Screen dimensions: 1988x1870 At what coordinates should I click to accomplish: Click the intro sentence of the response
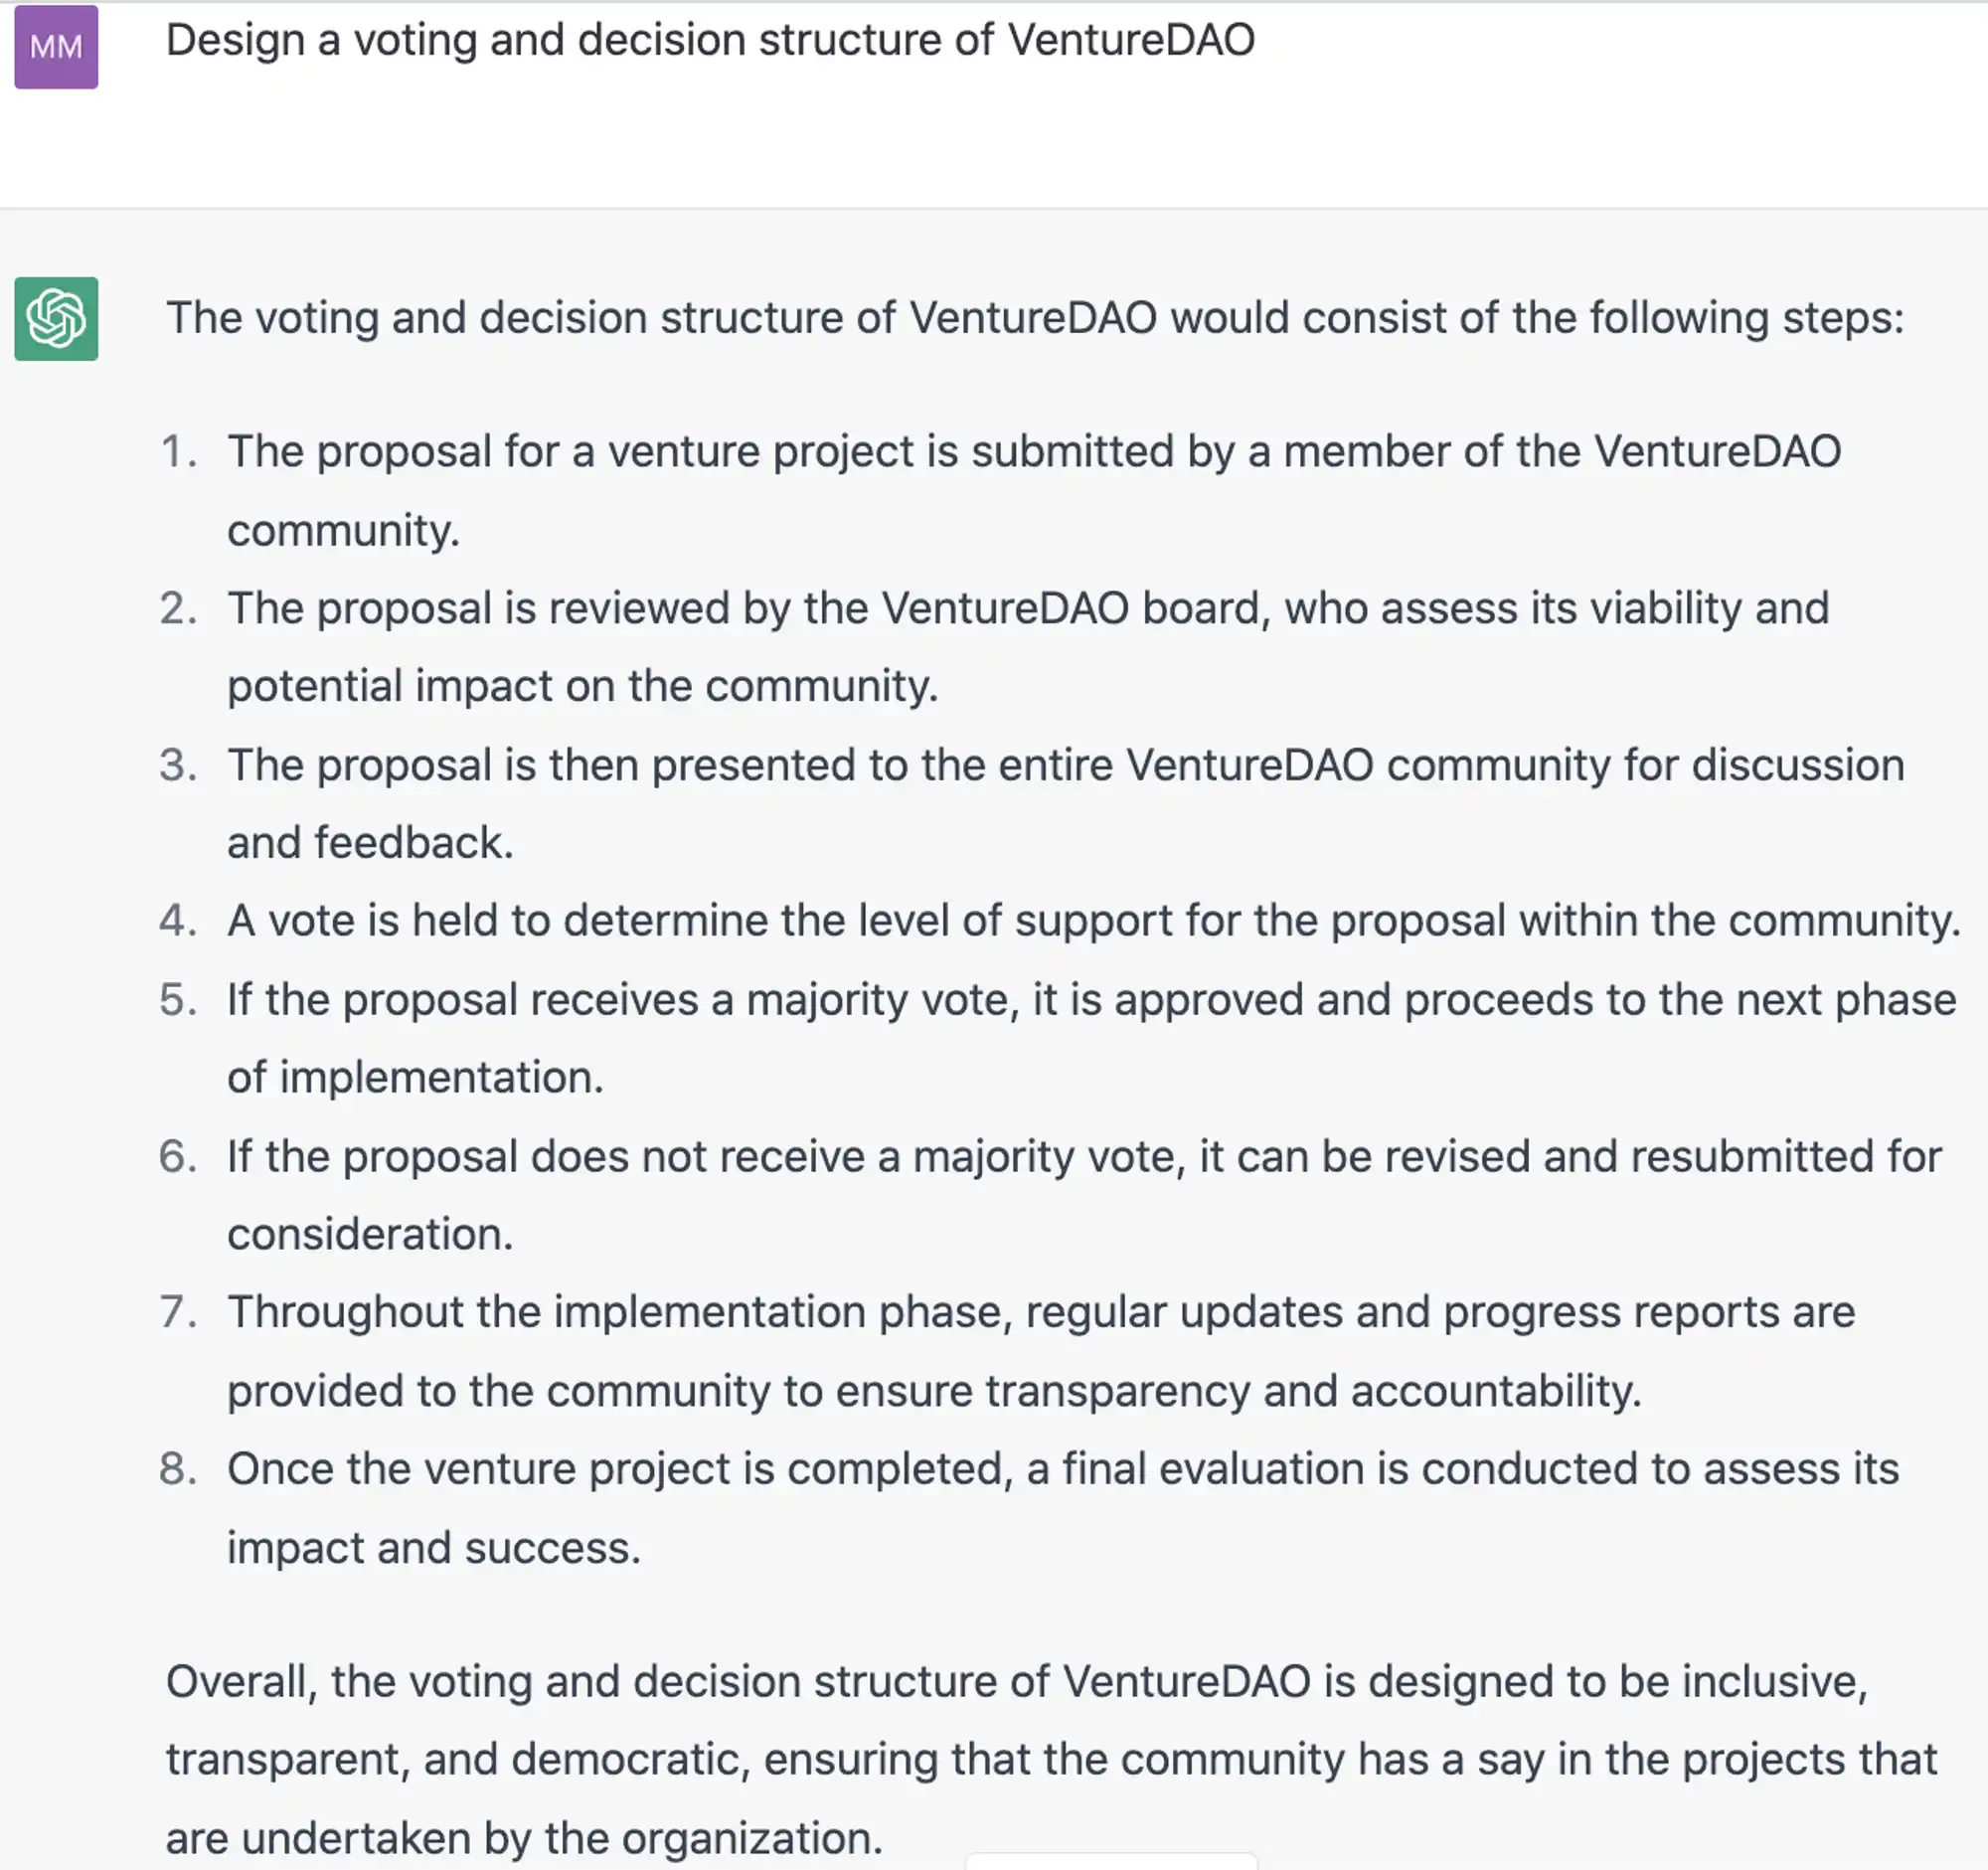[x=1035, y=318]
